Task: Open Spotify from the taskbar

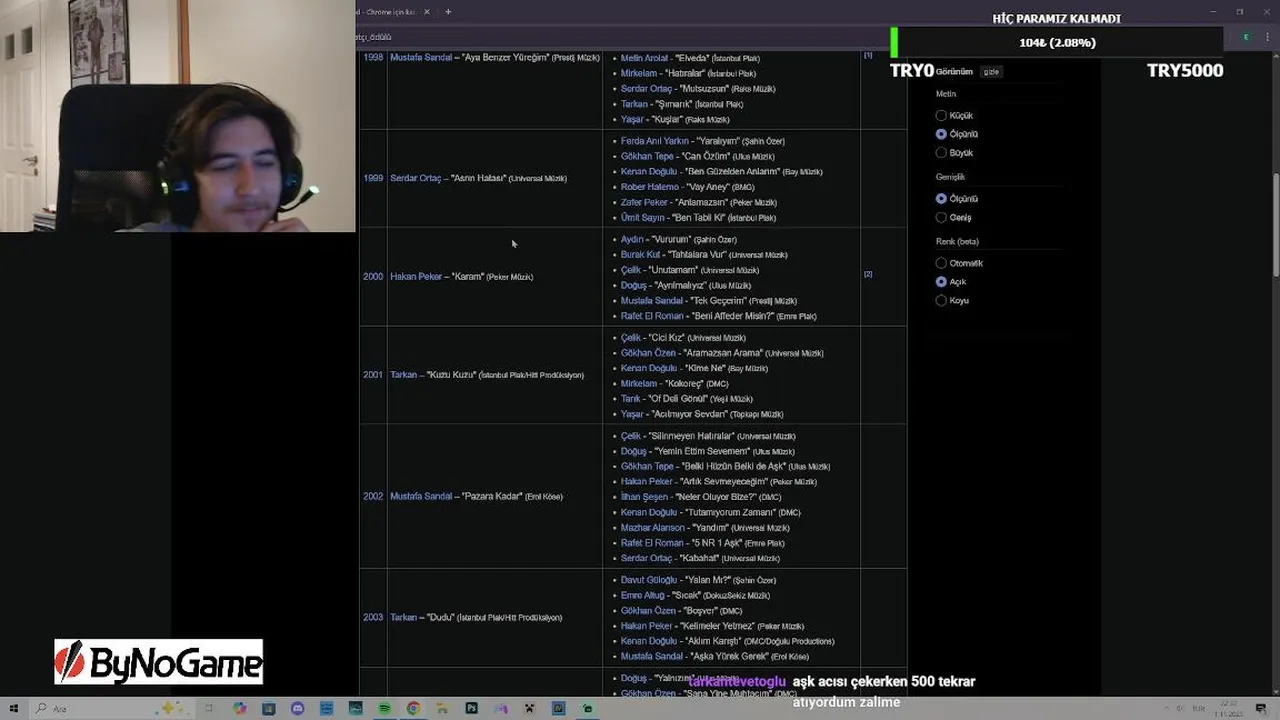Action: pos(385,708)
